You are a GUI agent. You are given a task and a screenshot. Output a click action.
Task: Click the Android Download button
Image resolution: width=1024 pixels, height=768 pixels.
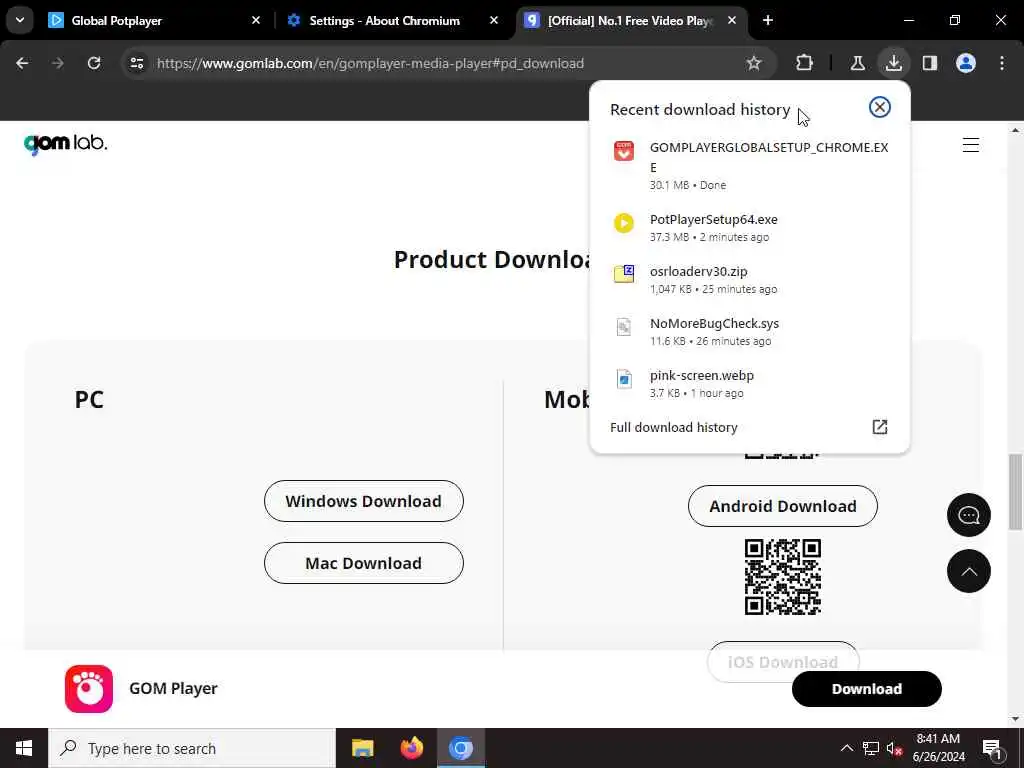click(x=782, y=506)
